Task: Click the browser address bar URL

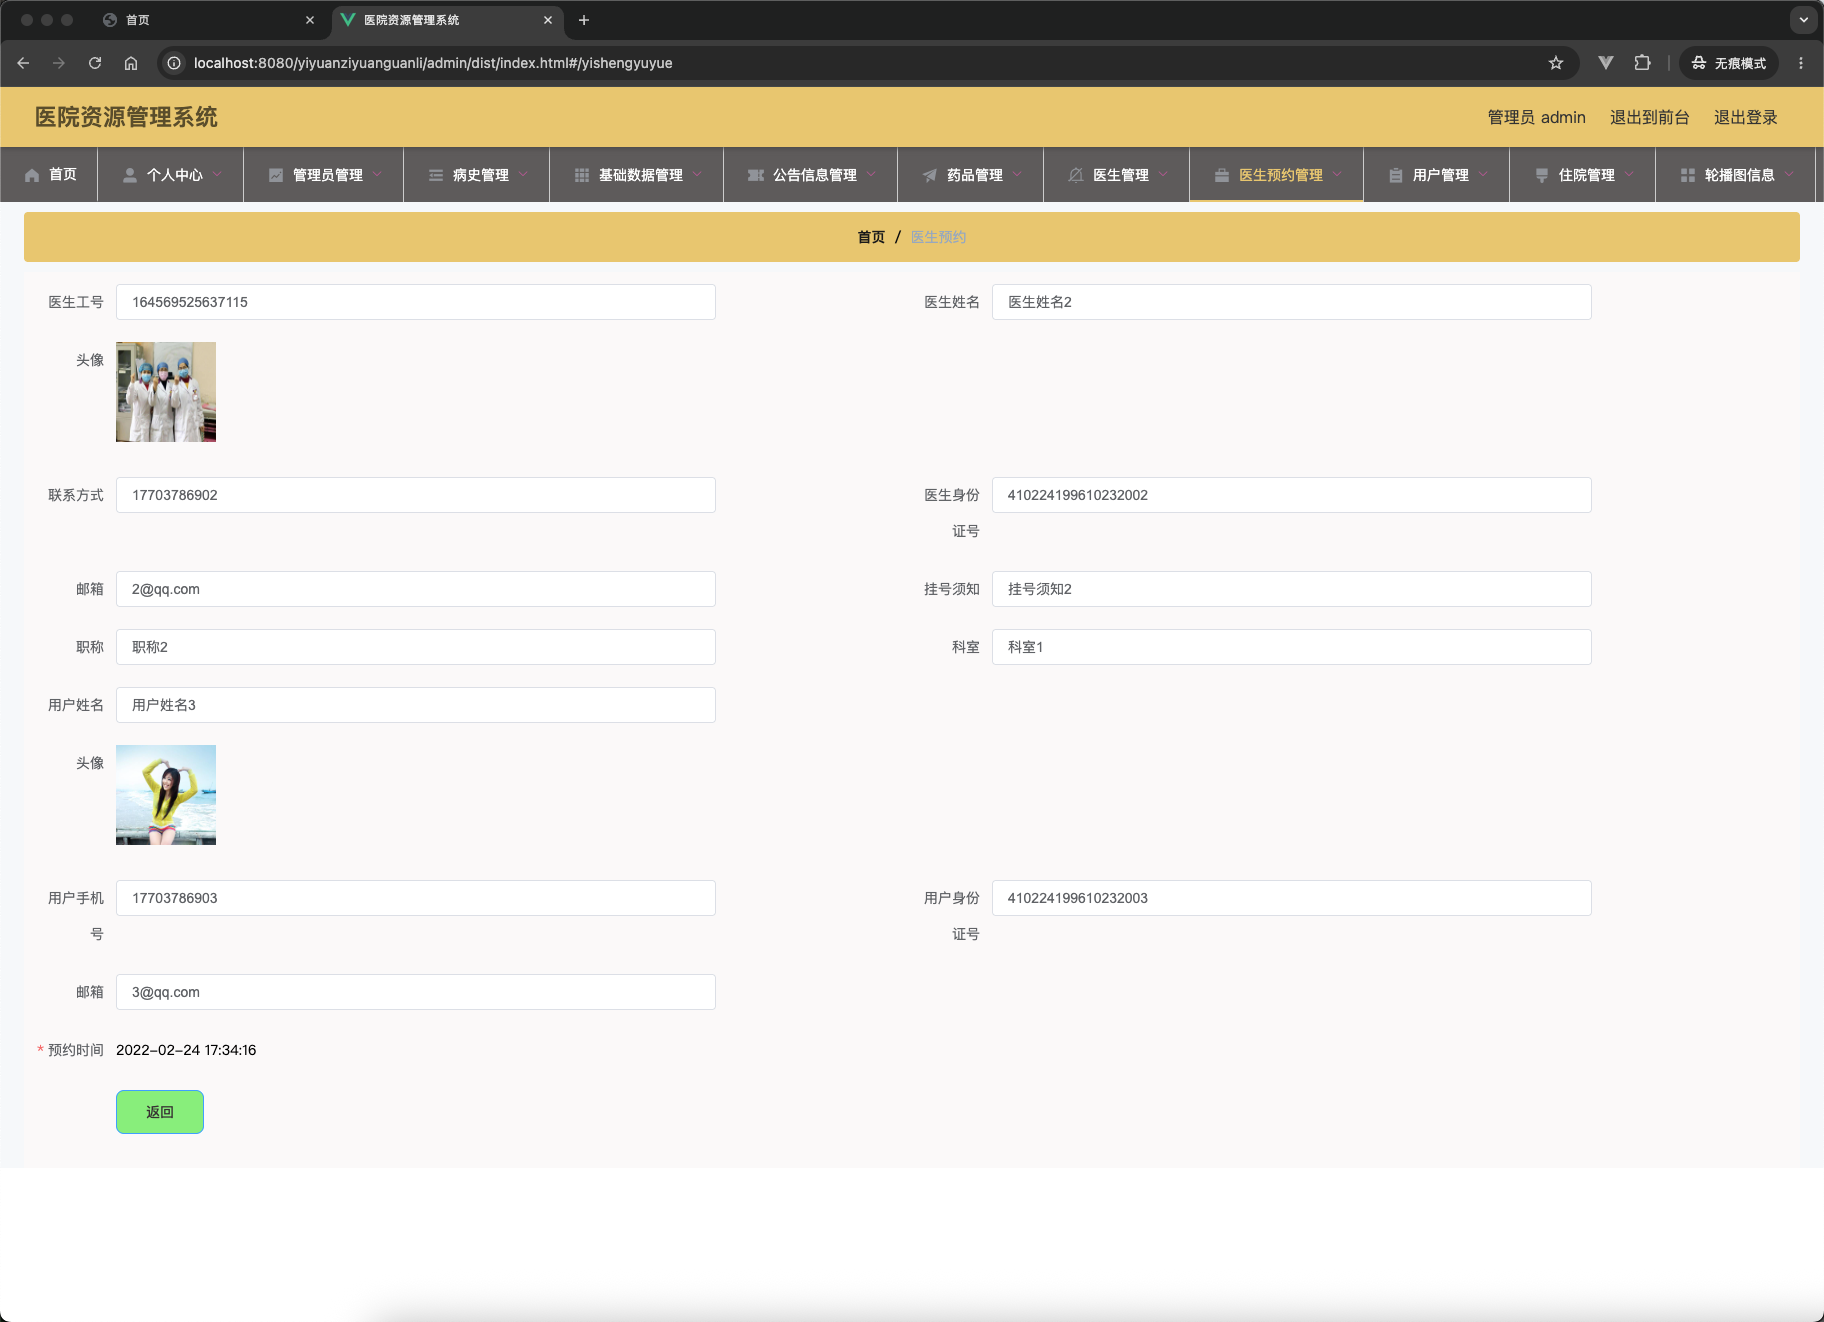Action: pos(433,63)
